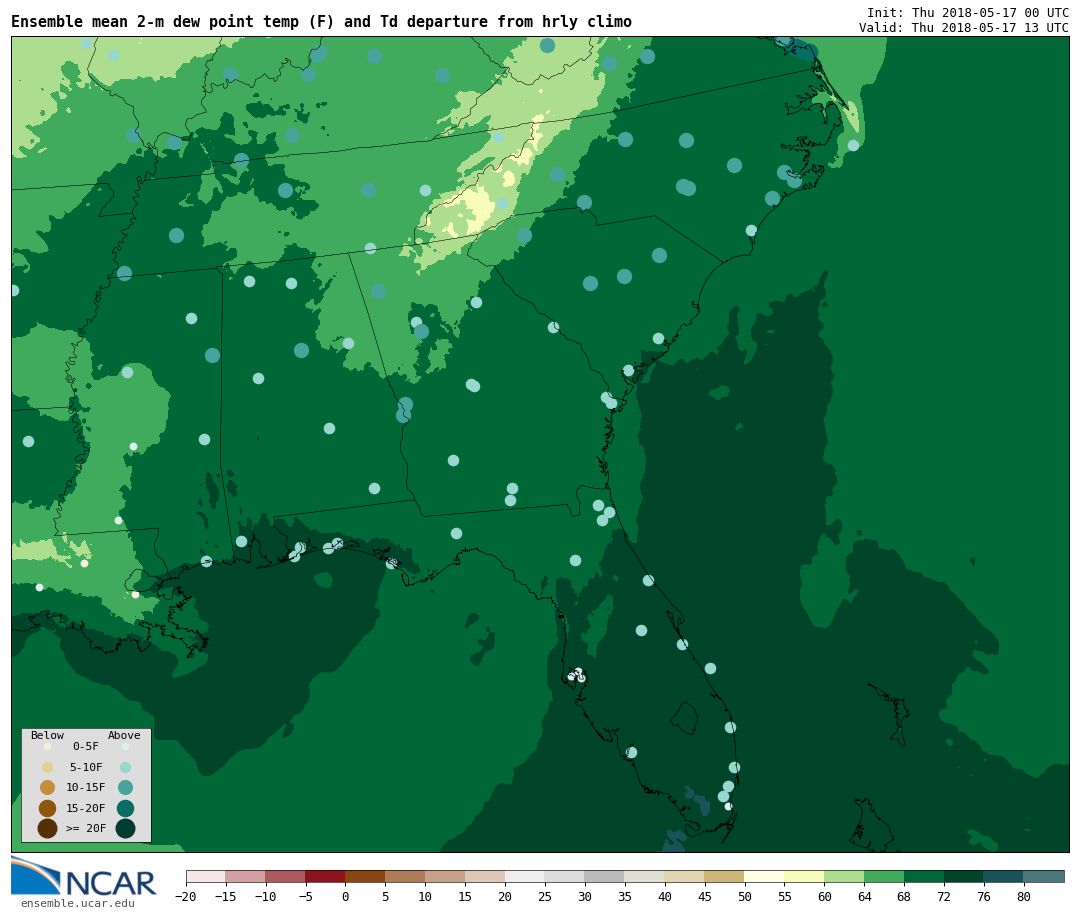Pick the 35 to 40 colorbar swatch
Image resolution: width=1080 pixels, height=915 pixels.
[x=645, y=876]
